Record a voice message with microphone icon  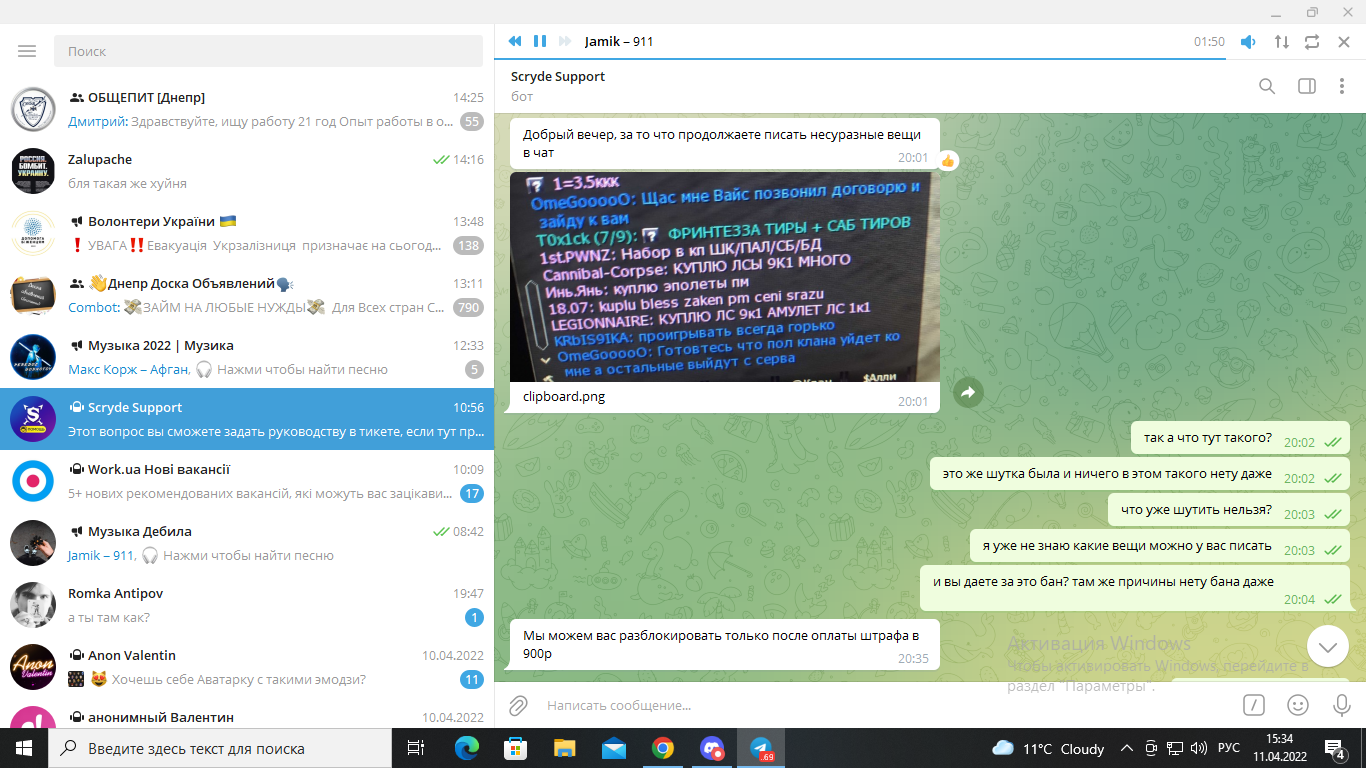point(1342,705)
